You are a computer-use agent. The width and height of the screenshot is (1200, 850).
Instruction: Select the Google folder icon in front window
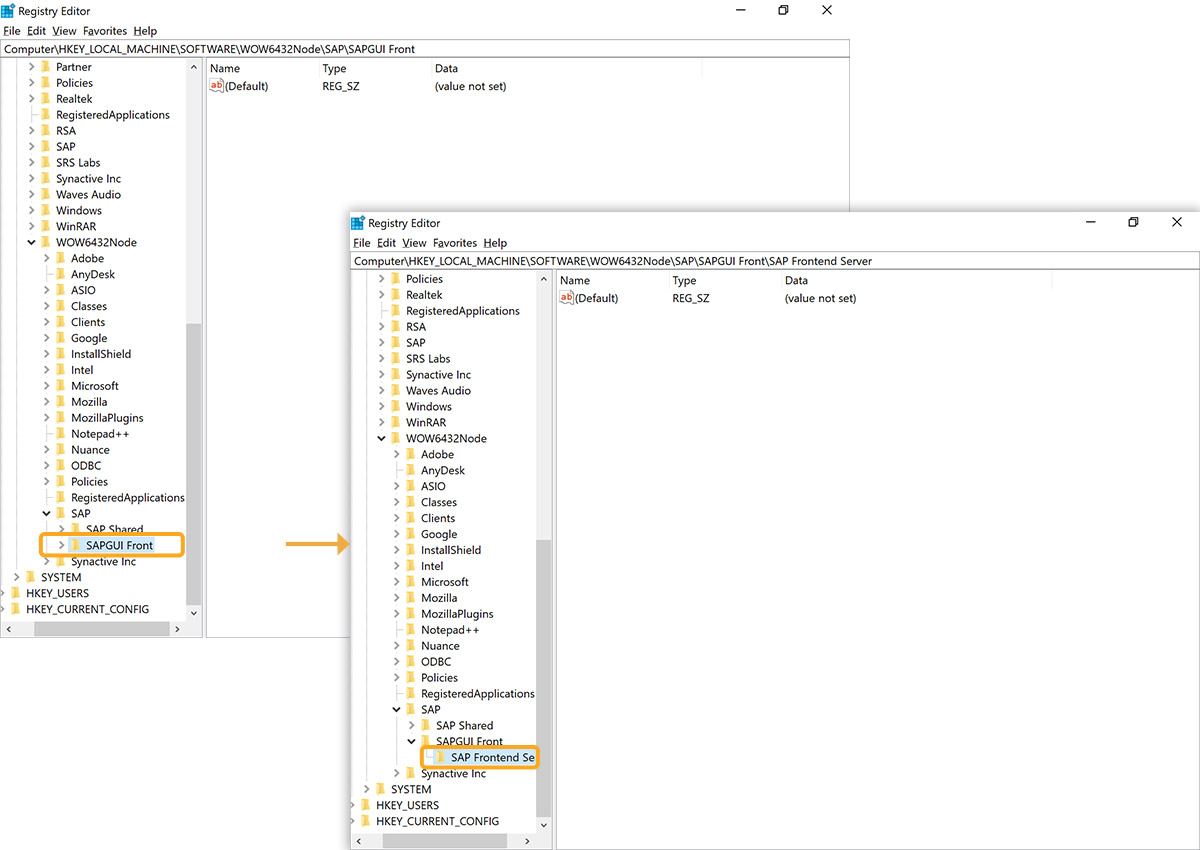coord(410,534)
